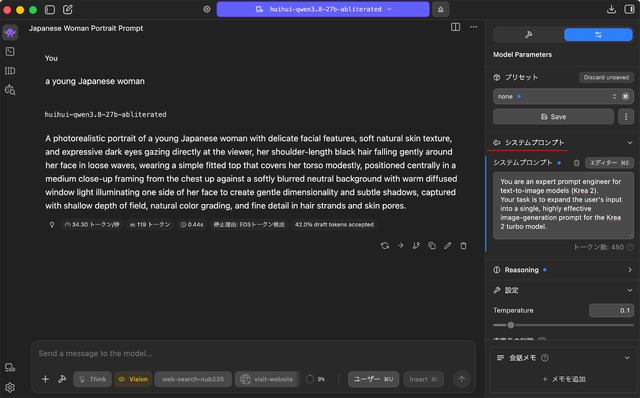Open tools wrench icon in message box
640x398 pixels.
click(62, 379)
